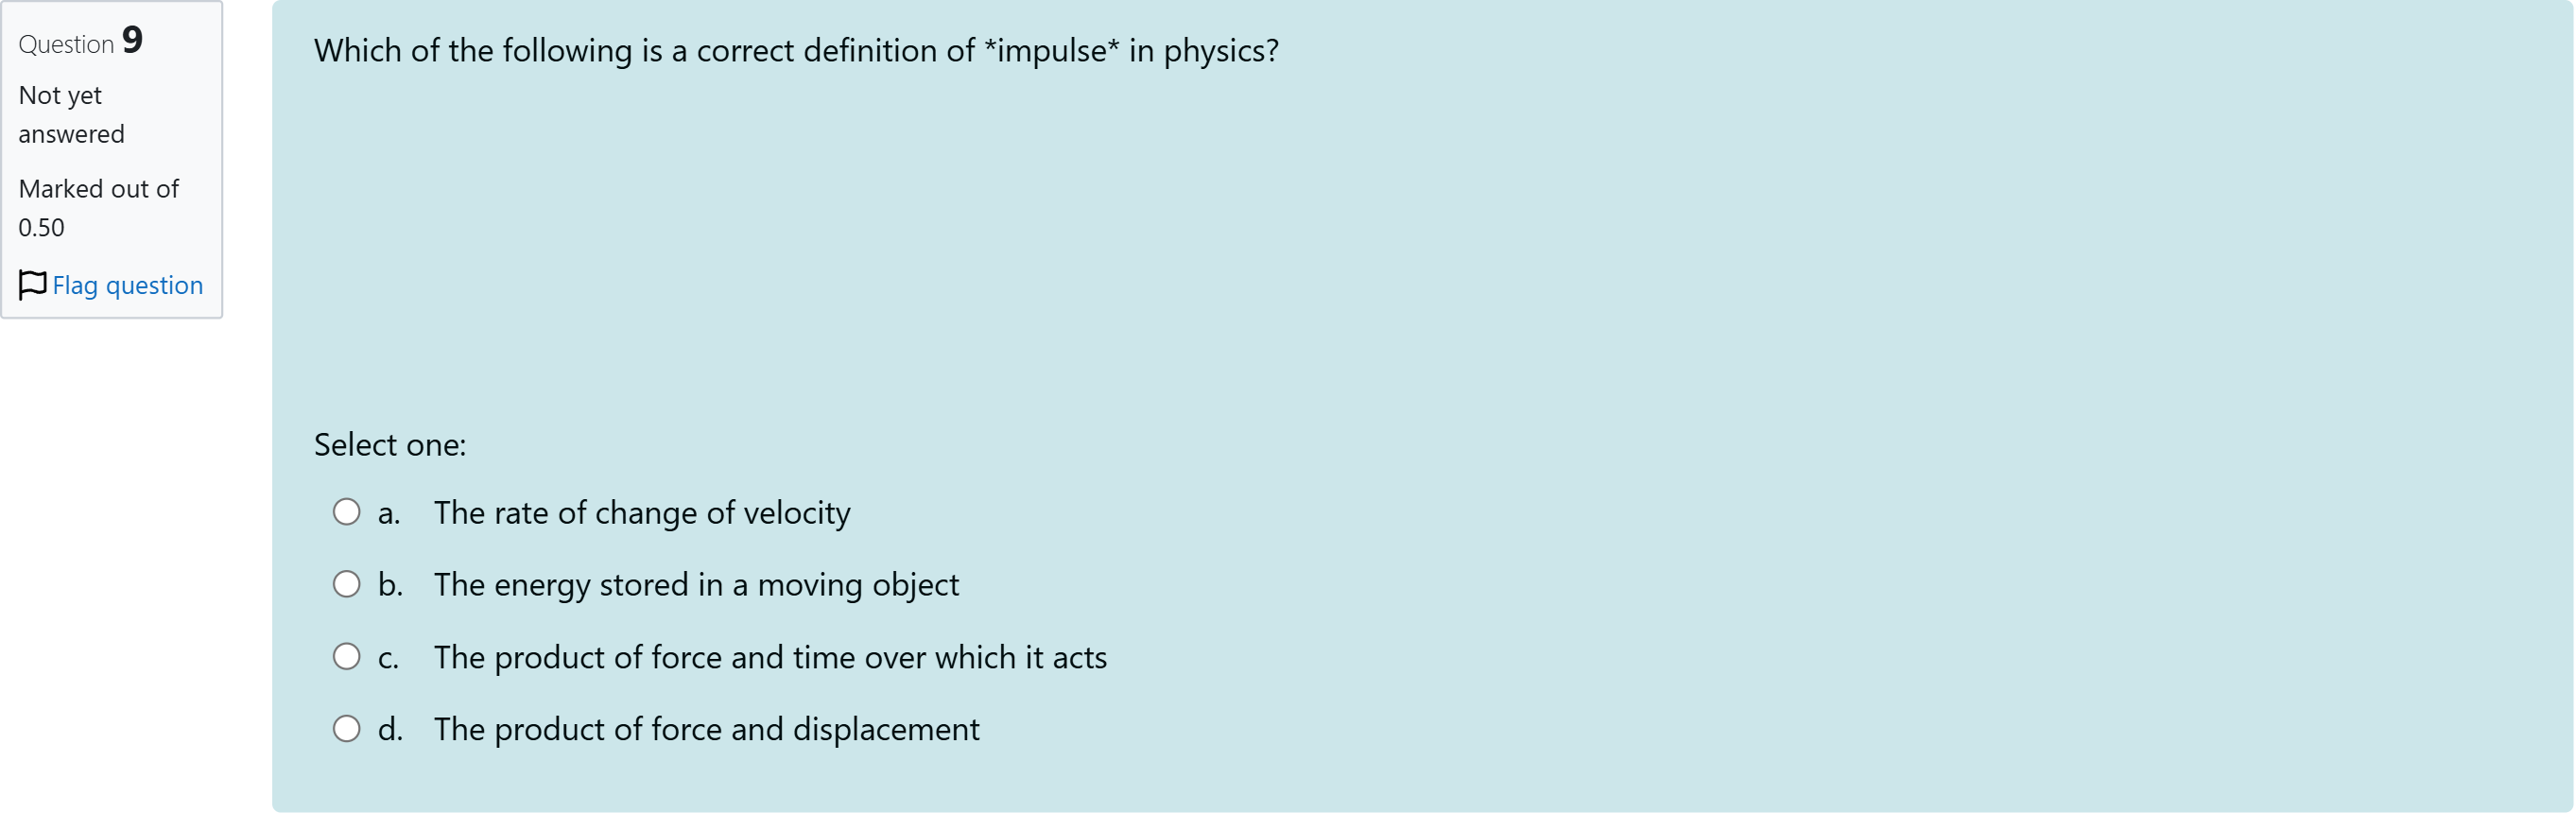Select answer d, product of force and displacement
Screen dimensions: 2576x813
click(x=347, y=728)
